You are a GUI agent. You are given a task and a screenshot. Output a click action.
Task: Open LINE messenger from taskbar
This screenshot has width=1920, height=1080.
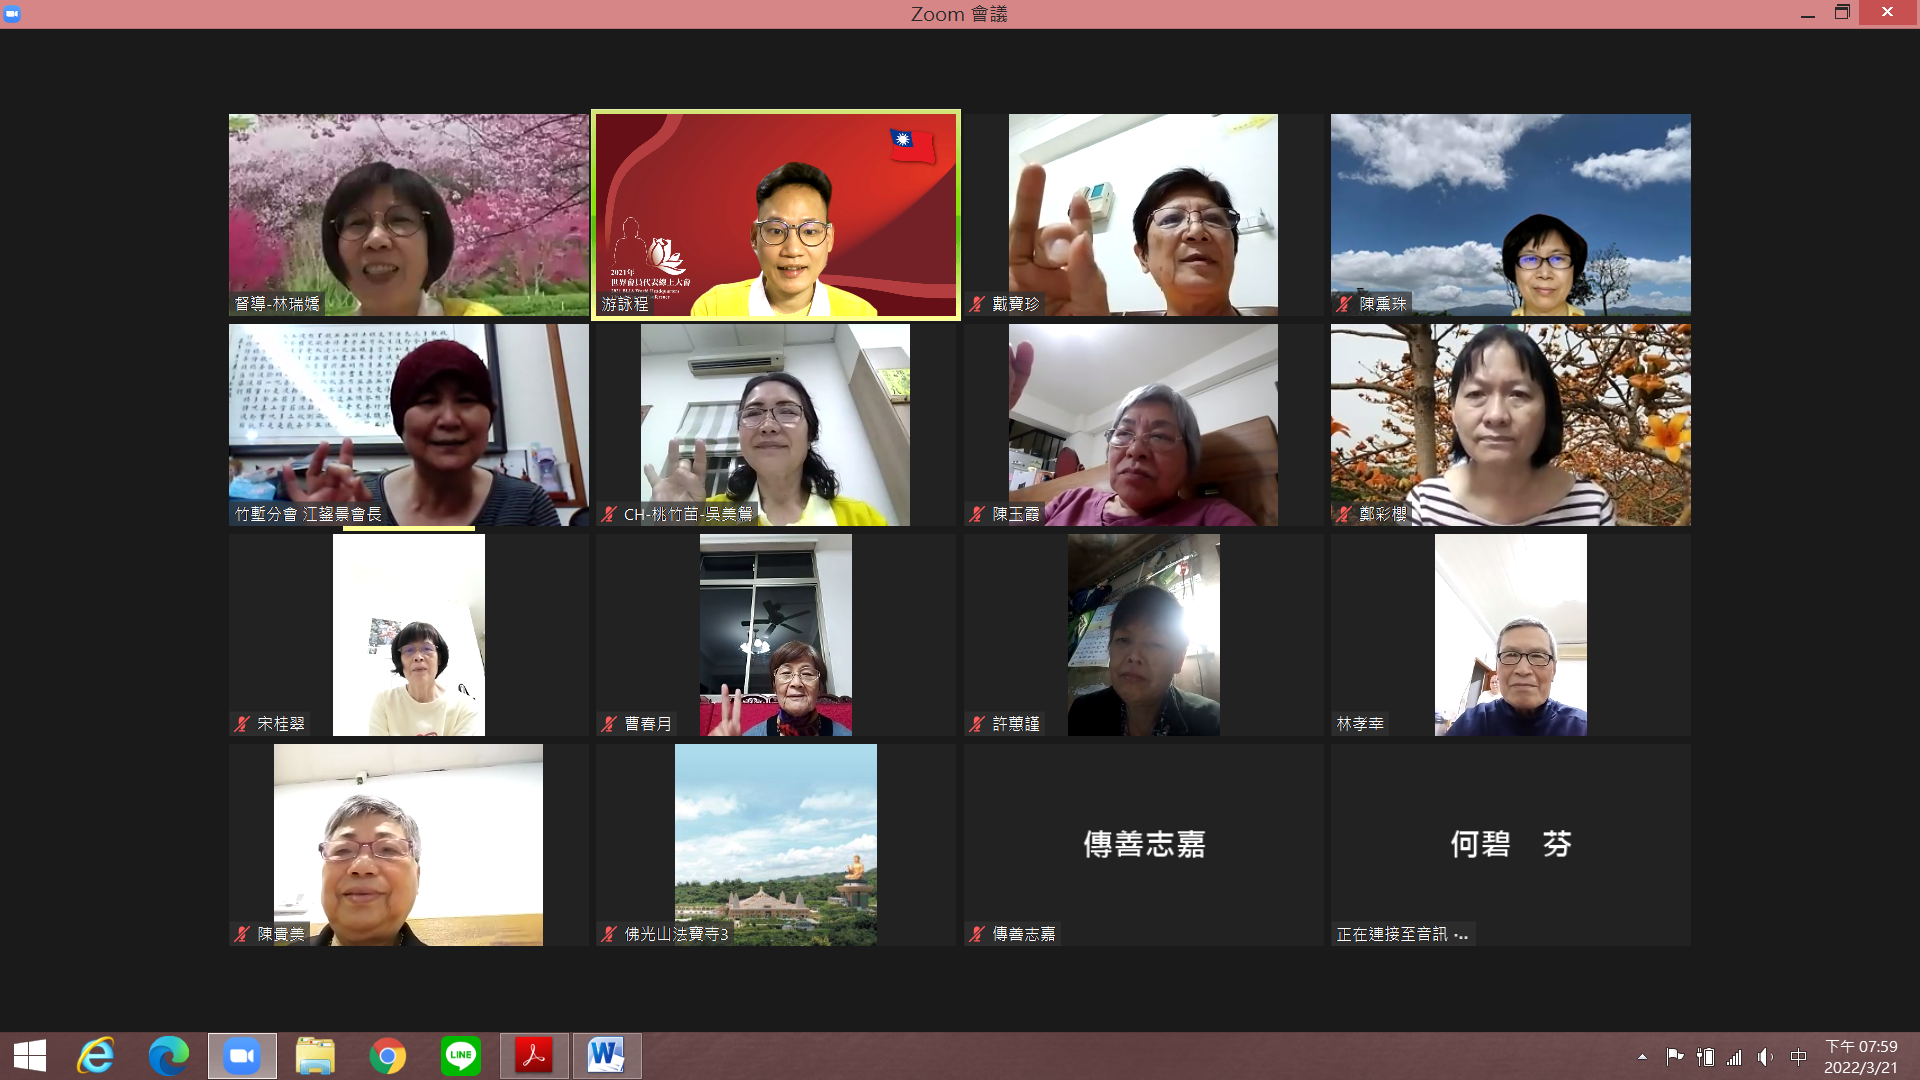pyautogui.click(x=461, y=1056)
